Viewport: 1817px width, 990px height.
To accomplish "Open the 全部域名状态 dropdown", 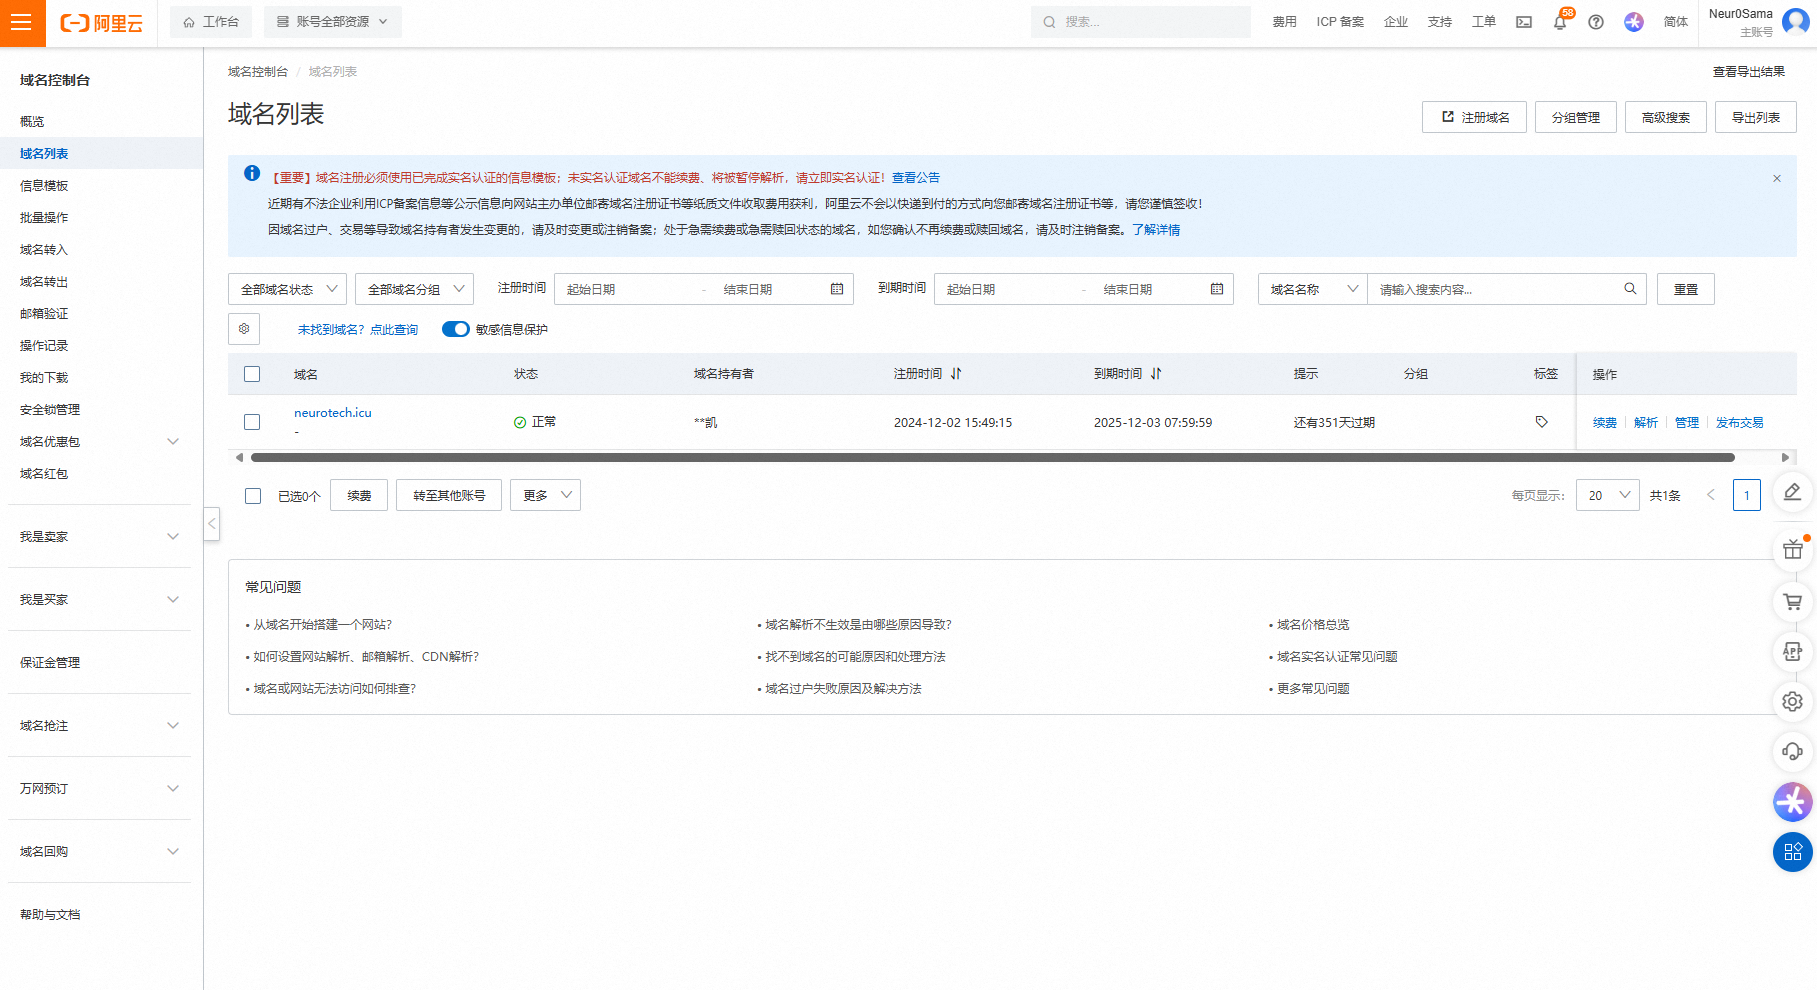I will click(288, 289).
